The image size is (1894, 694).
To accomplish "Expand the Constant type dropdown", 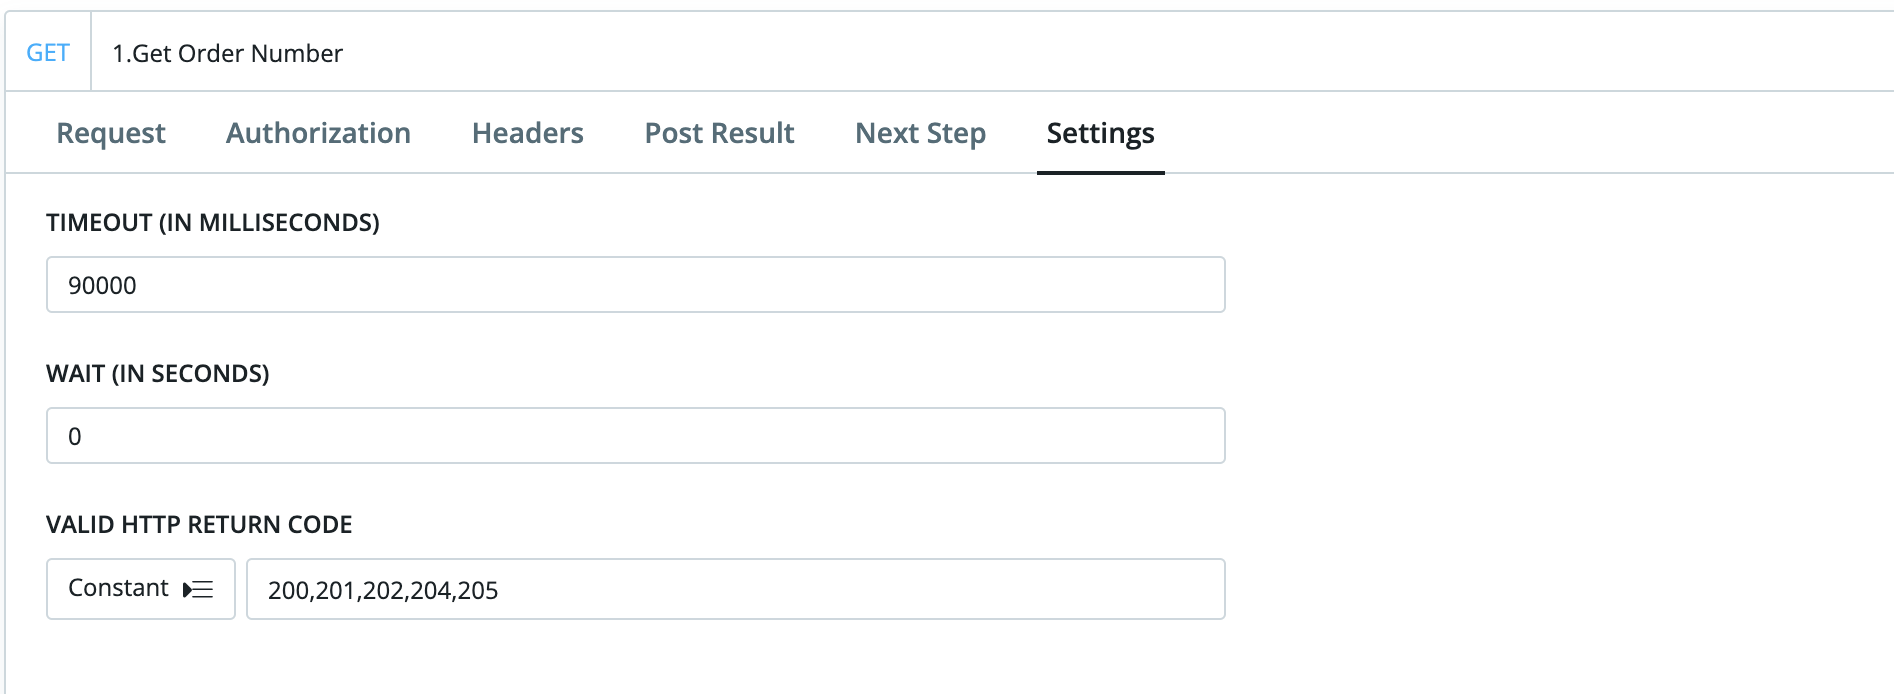I will point(140,589).
